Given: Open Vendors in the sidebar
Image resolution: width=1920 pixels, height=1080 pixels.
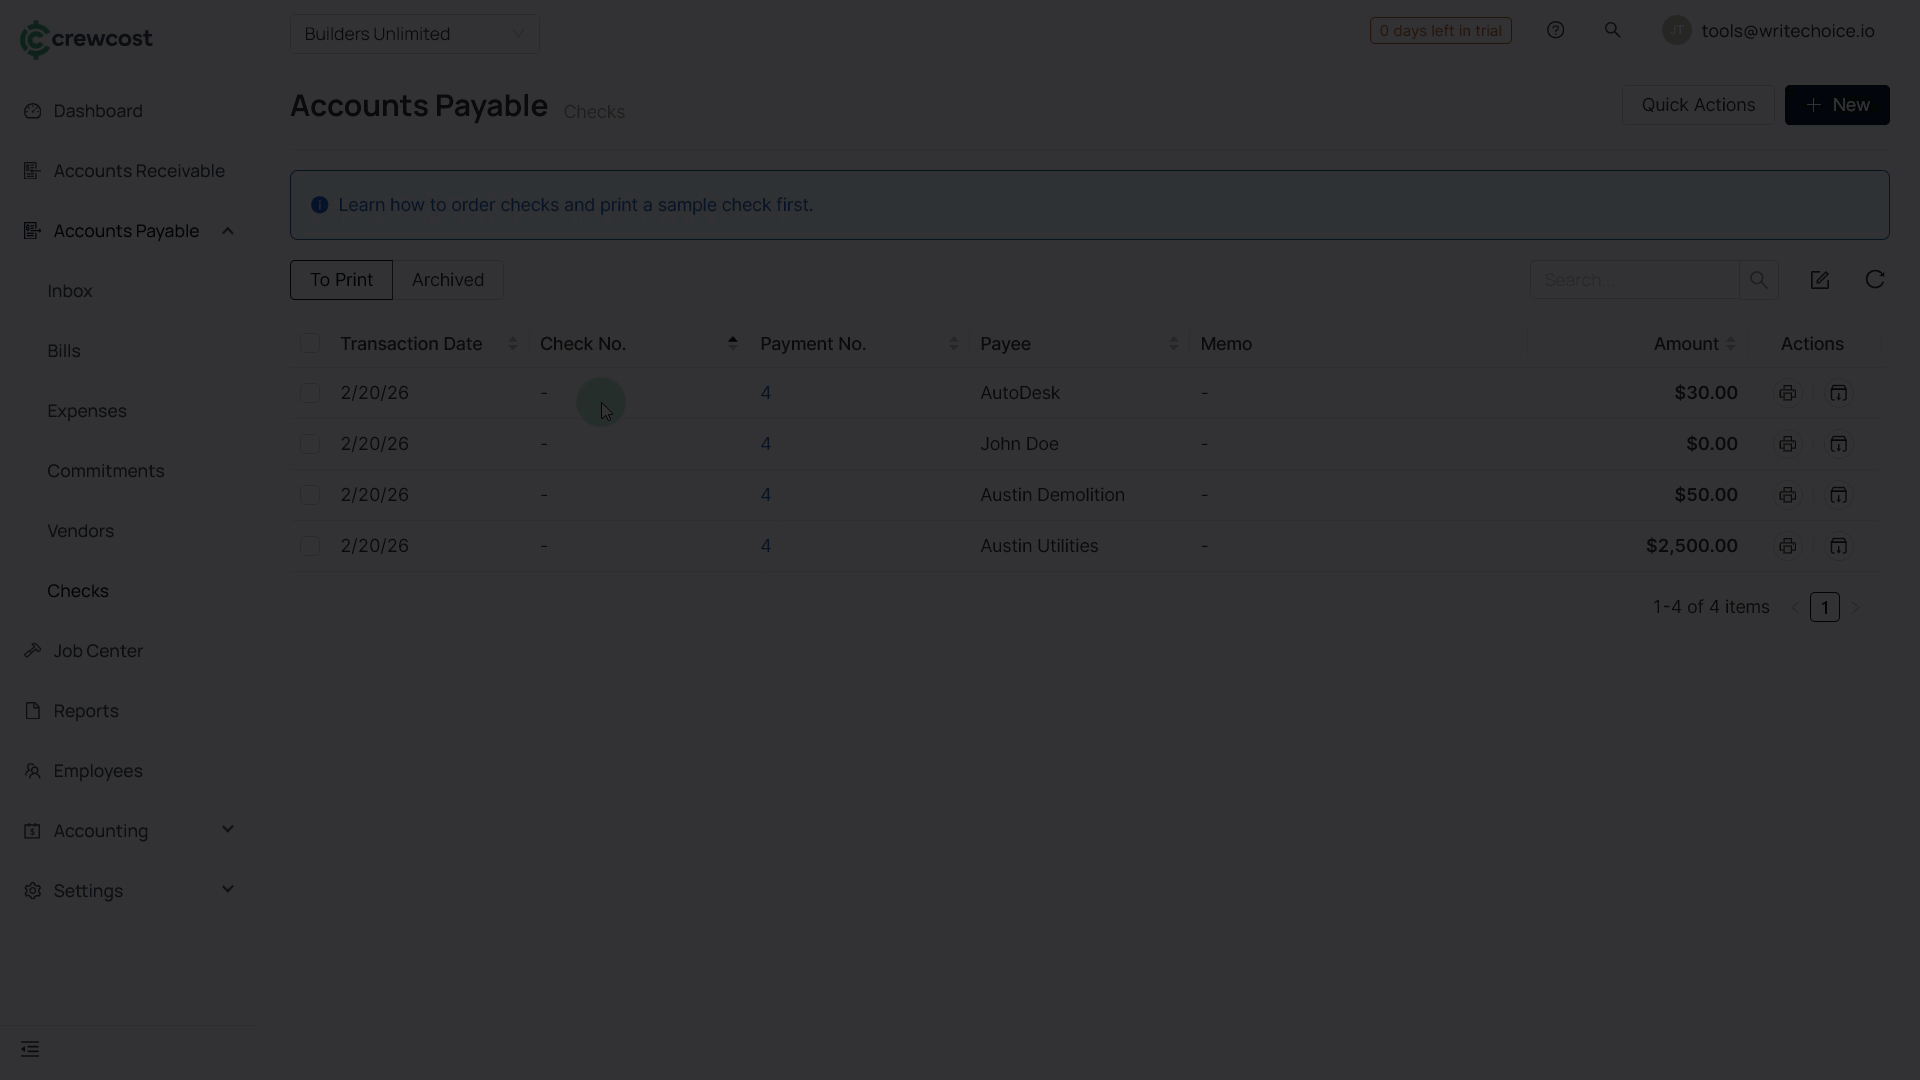Looking at the screenshot, I should [80, 531].
